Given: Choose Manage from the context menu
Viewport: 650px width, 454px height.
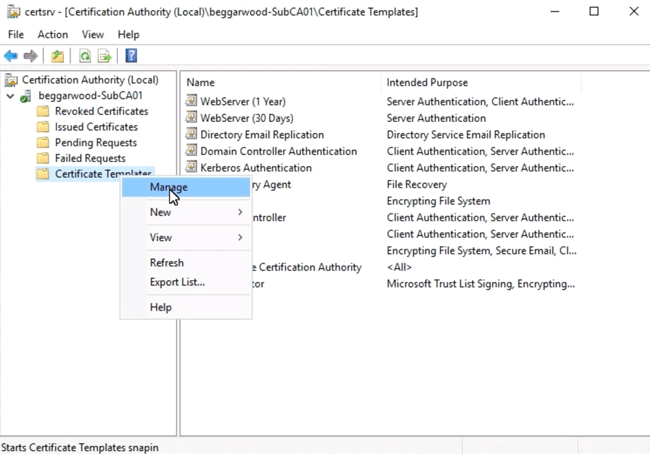Looking at the screenshot, I should (x=186, y=187).
